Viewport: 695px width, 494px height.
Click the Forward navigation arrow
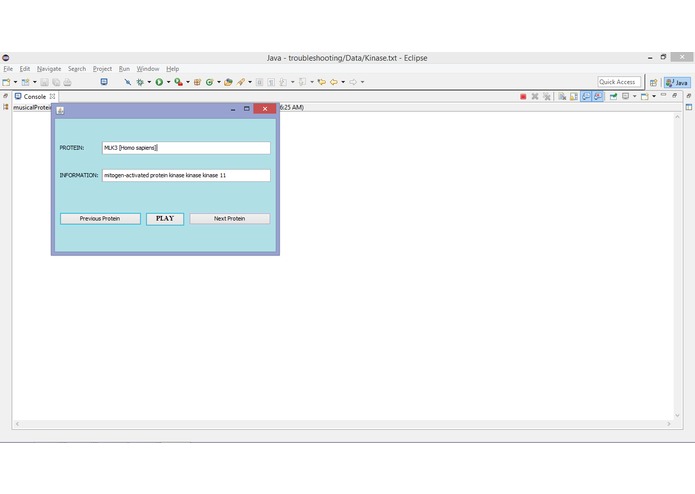(x=353, y=82)
